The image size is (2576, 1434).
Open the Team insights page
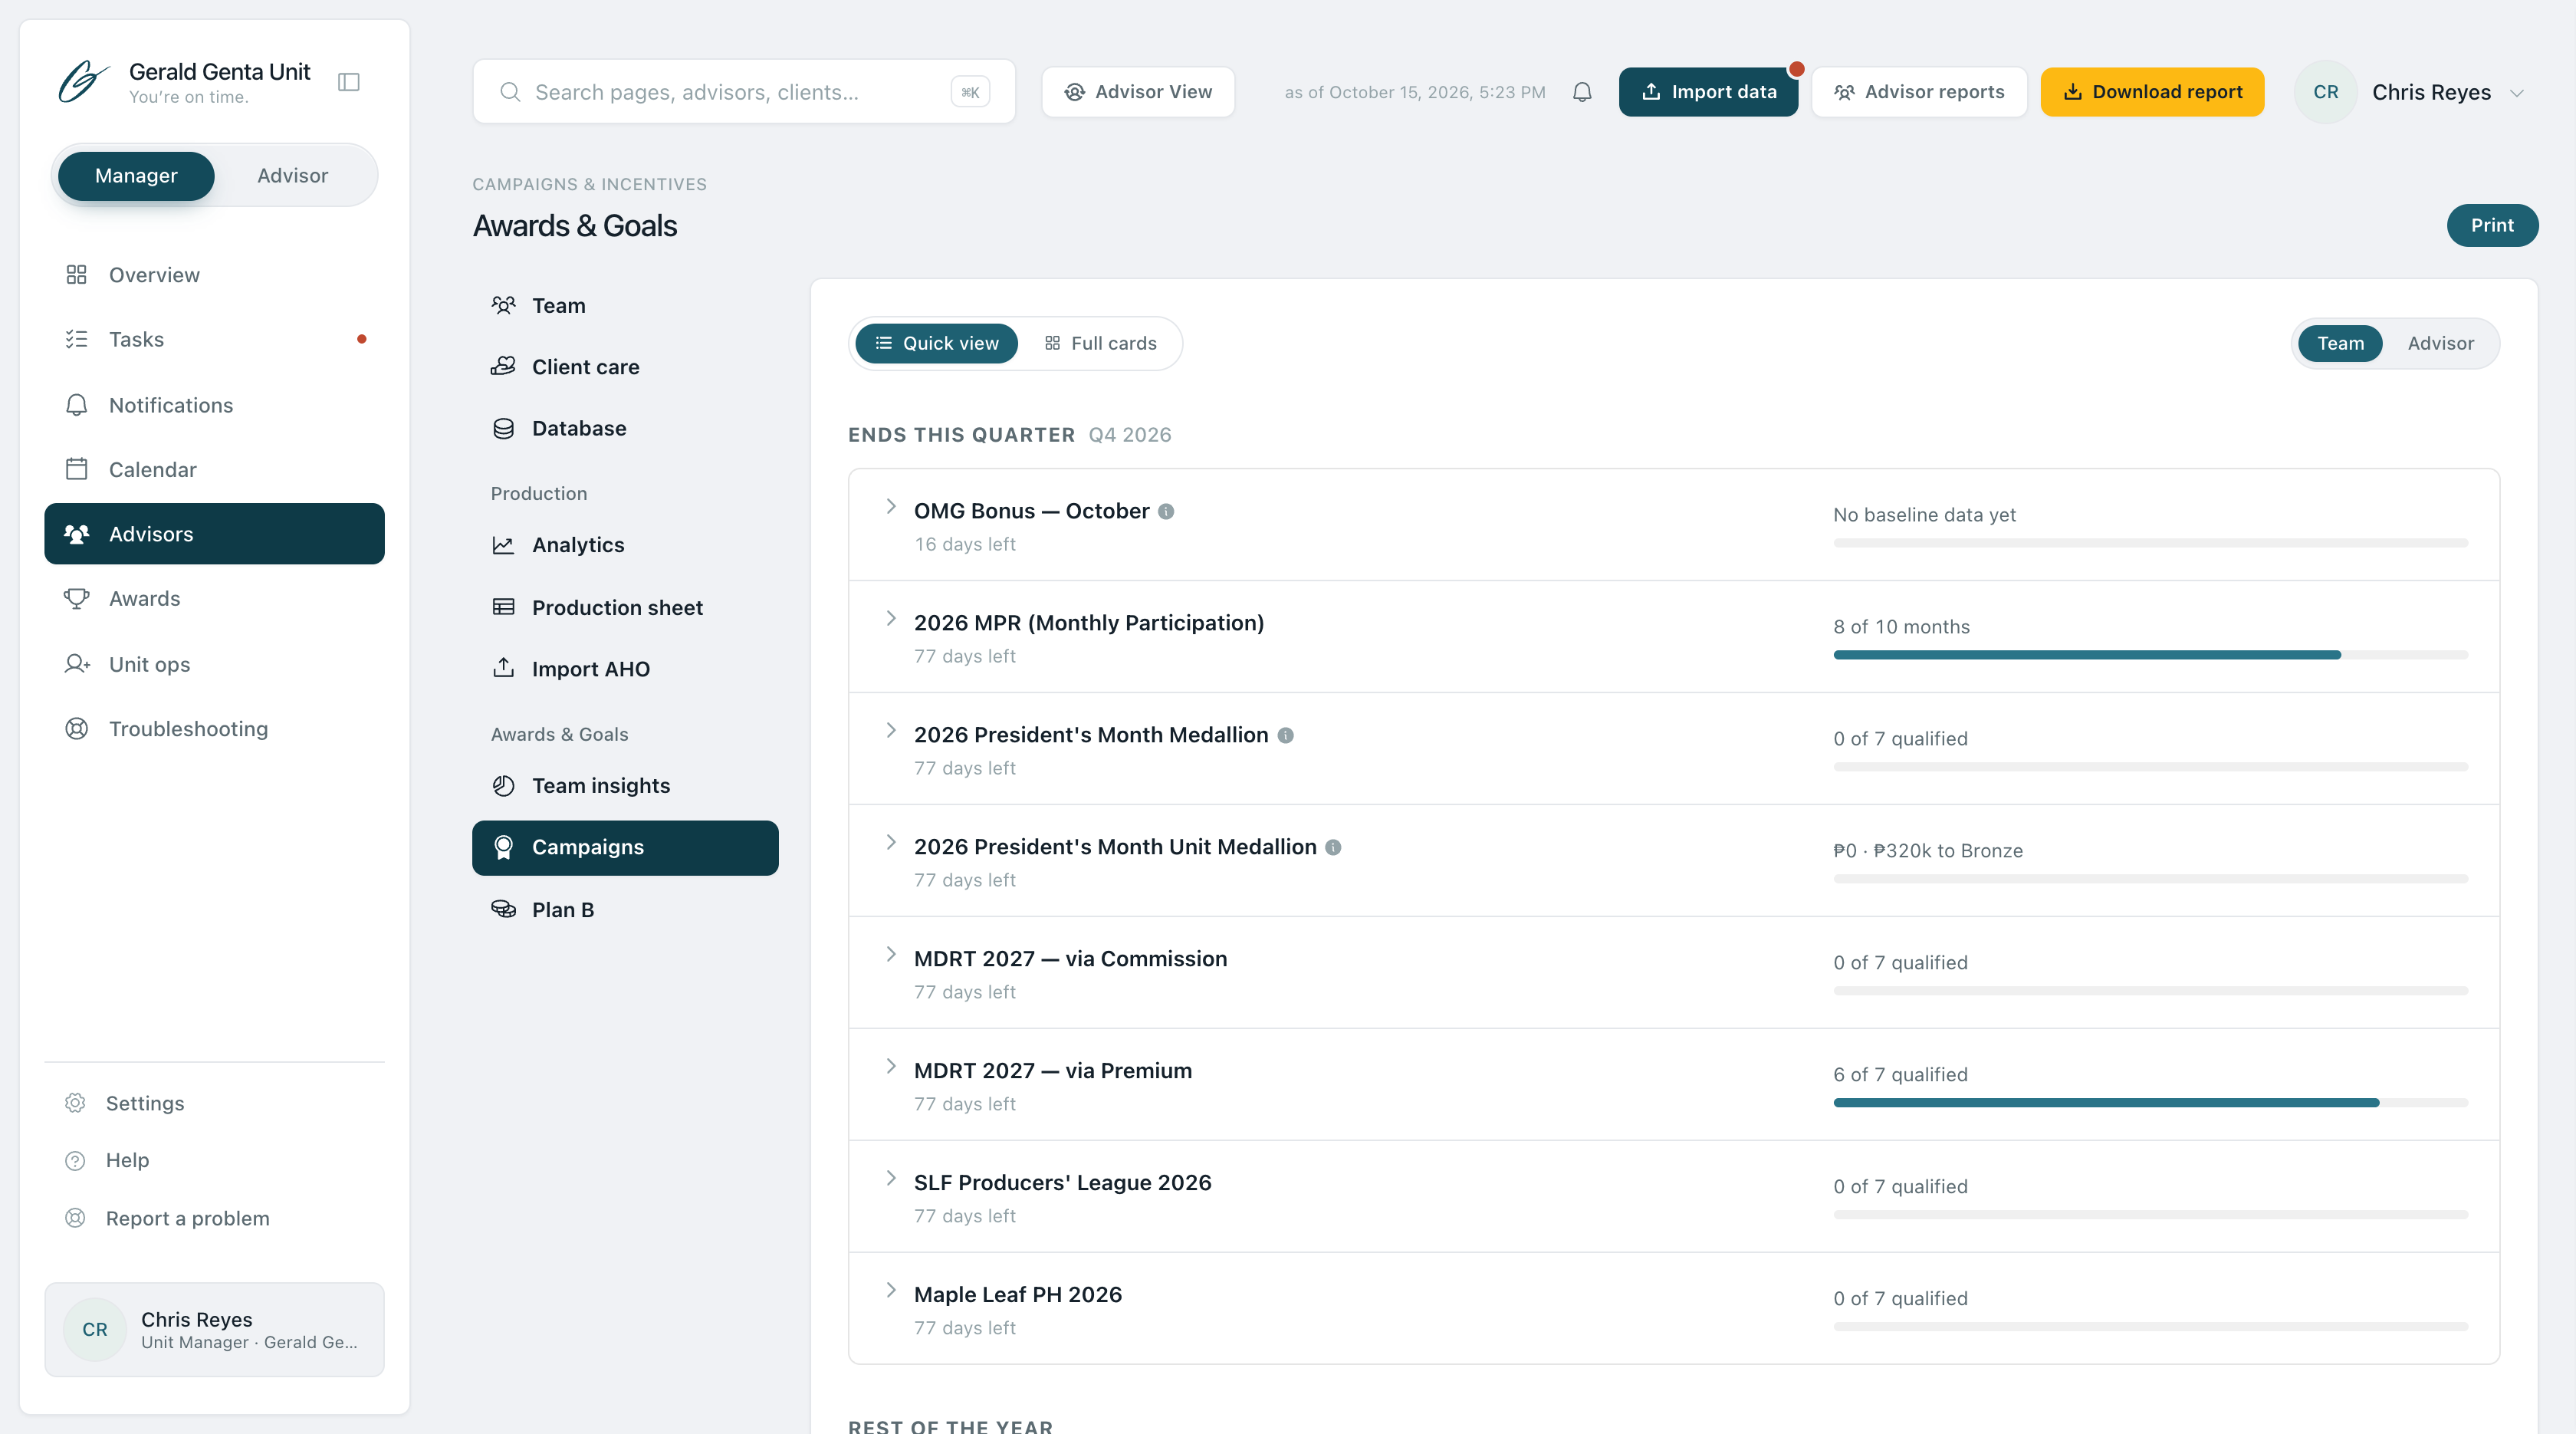[x=625, y=786]
